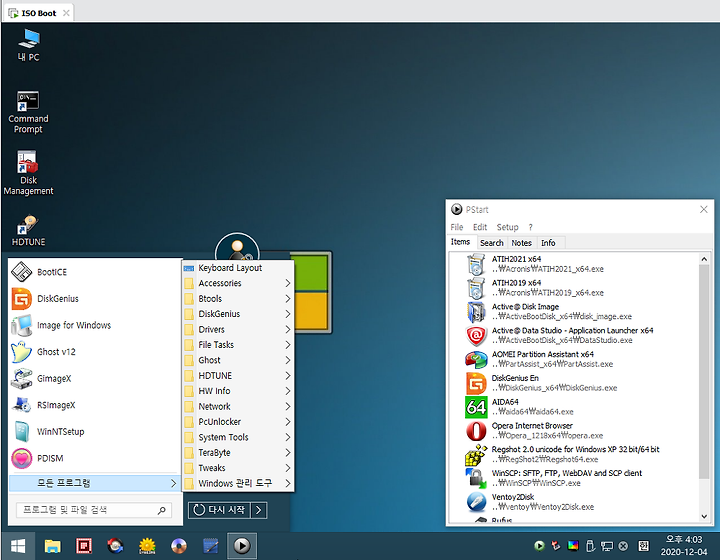Open Keyboard Layout menu entry
Image resolution: width=720 pixels, height=560 pixels.
coord(238,268)
